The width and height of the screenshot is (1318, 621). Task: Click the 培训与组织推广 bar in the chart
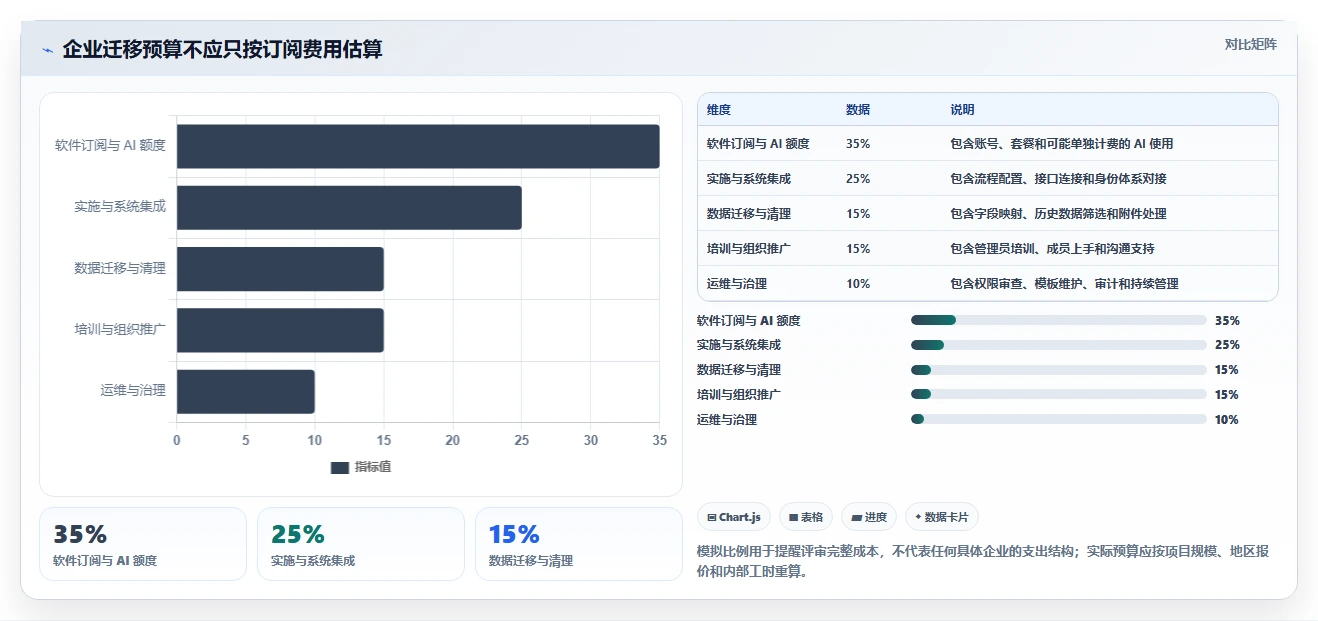point(280,330)
